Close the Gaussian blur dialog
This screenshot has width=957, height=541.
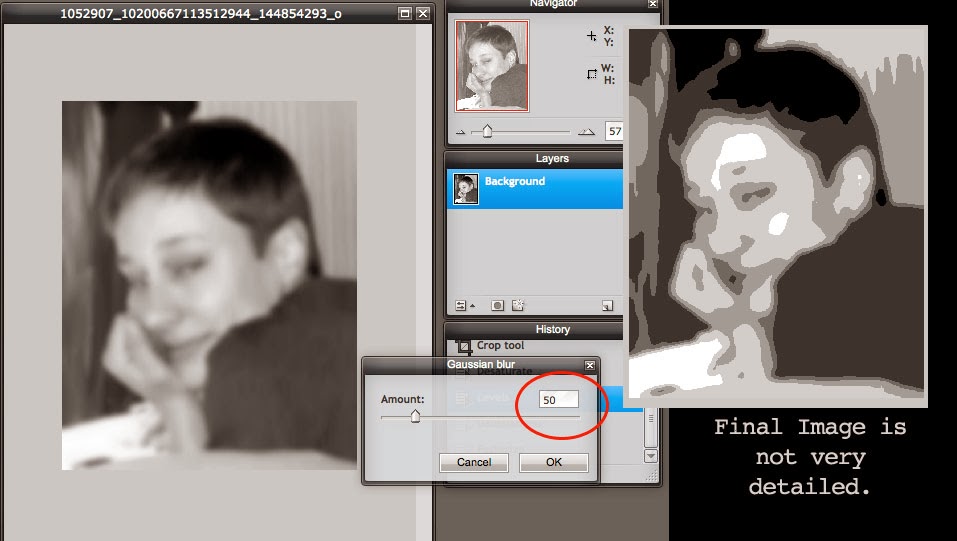[590, 365]
